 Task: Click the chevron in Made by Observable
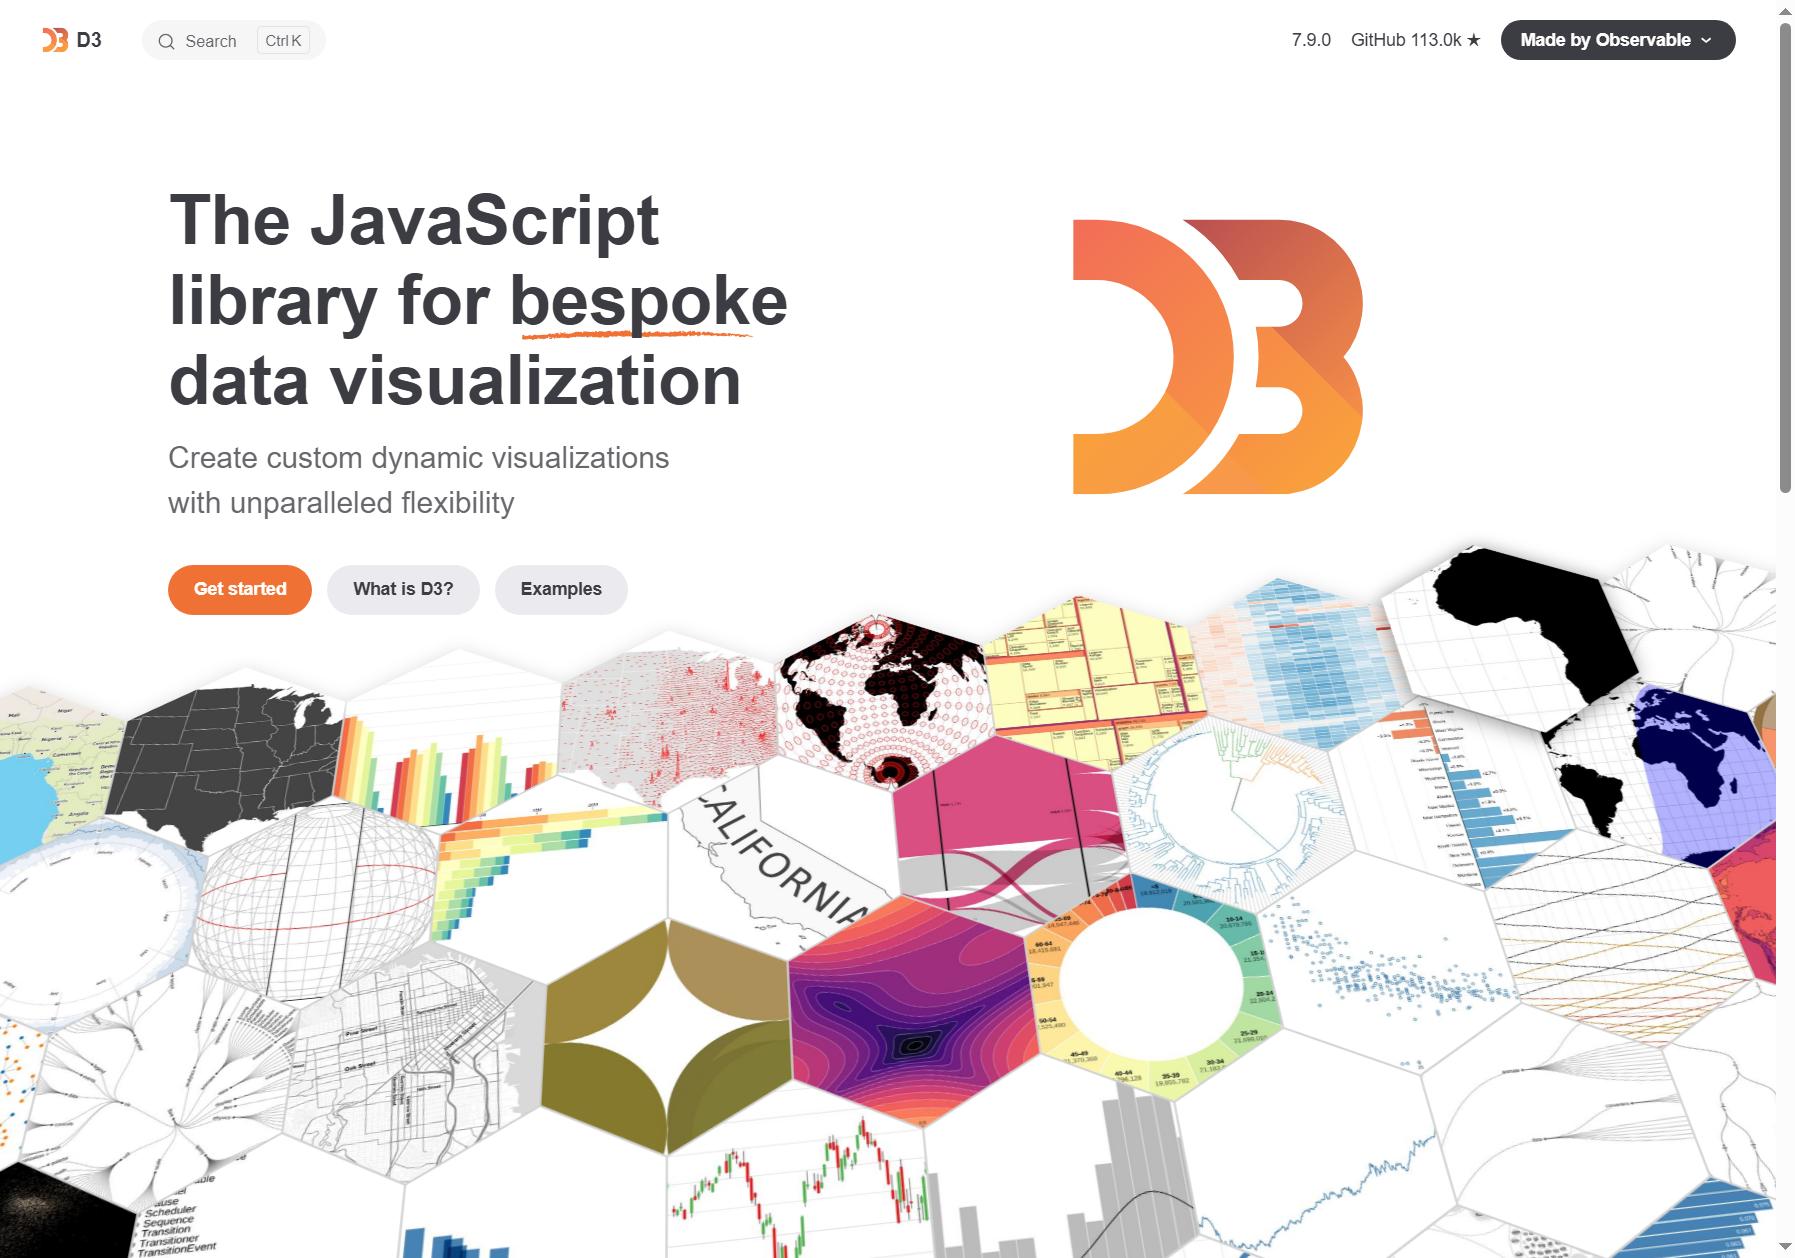(1706, 41)
